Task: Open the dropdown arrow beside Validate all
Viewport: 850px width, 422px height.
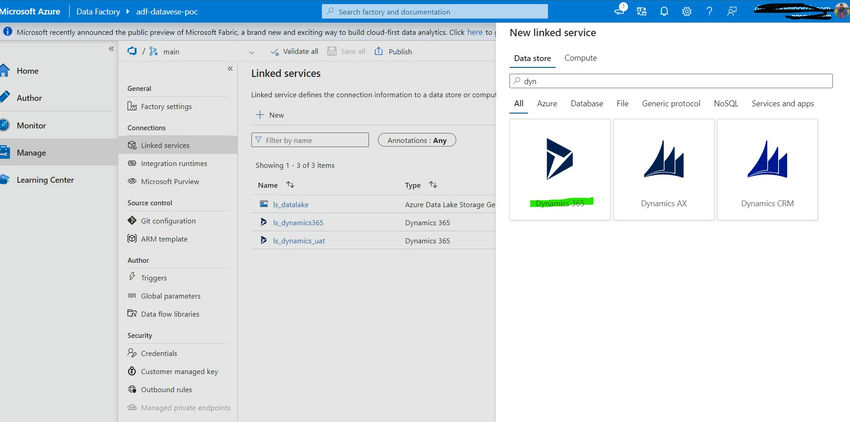Action: pos(251,52)
